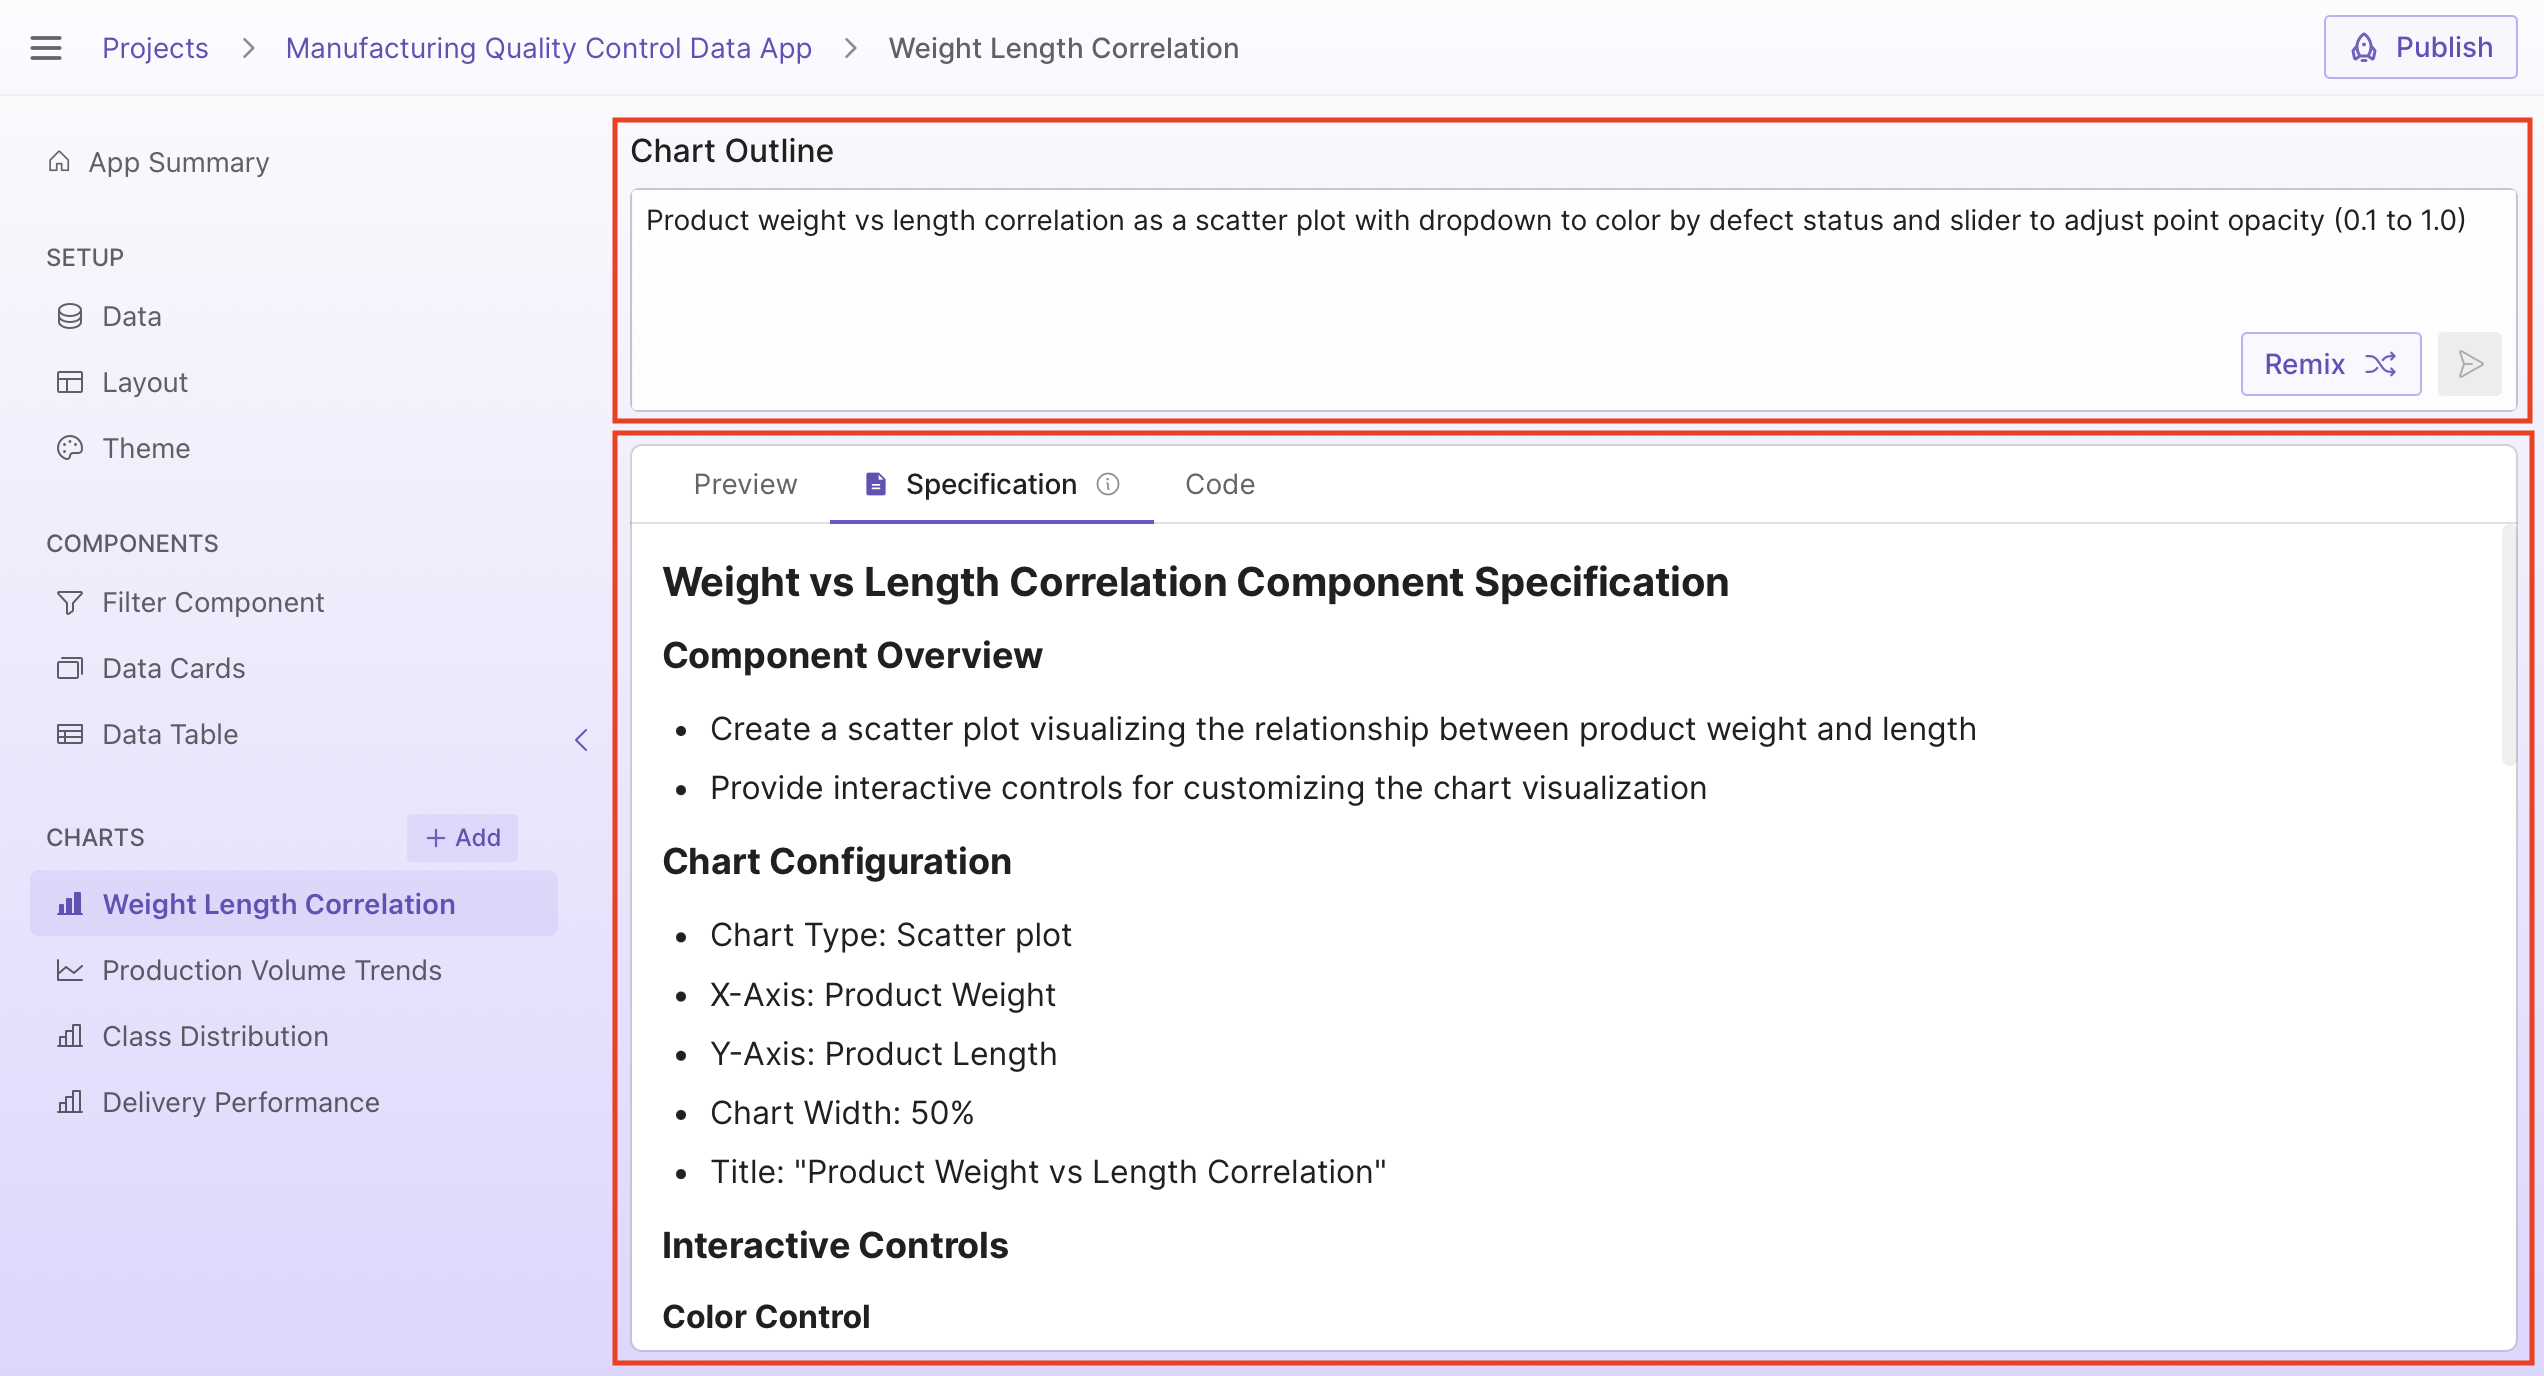Click the App Summary home icon
The image size is (2544, 1376).
(60, 162)
